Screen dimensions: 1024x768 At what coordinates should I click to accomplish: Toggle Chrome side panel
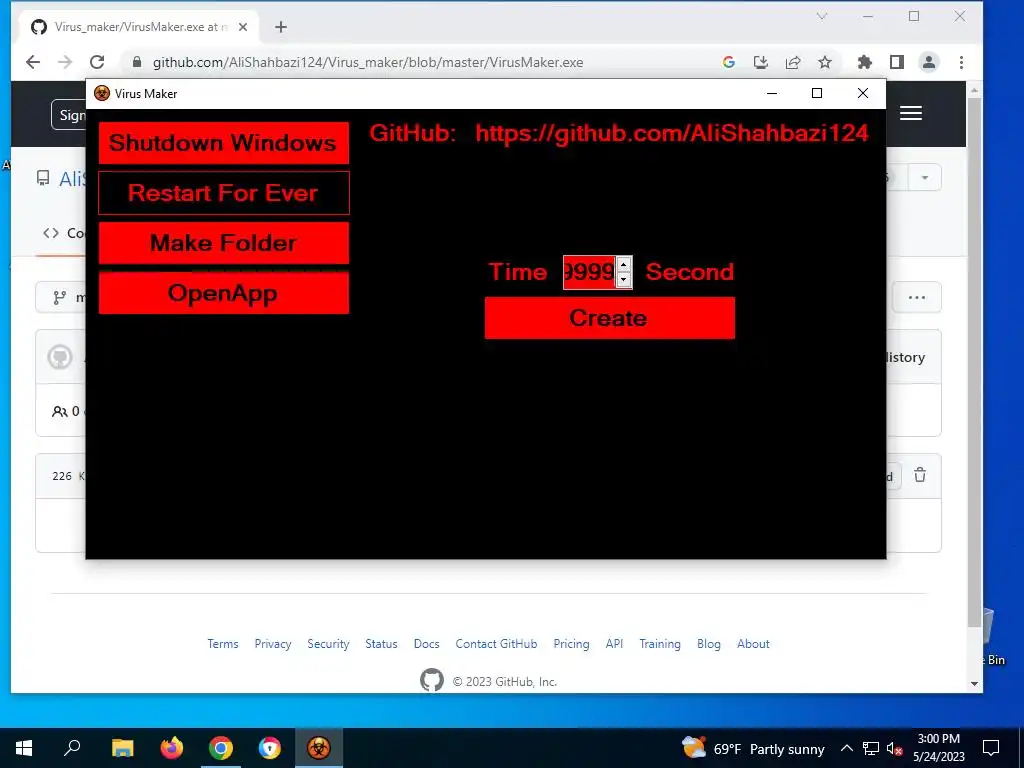[897, 62]
